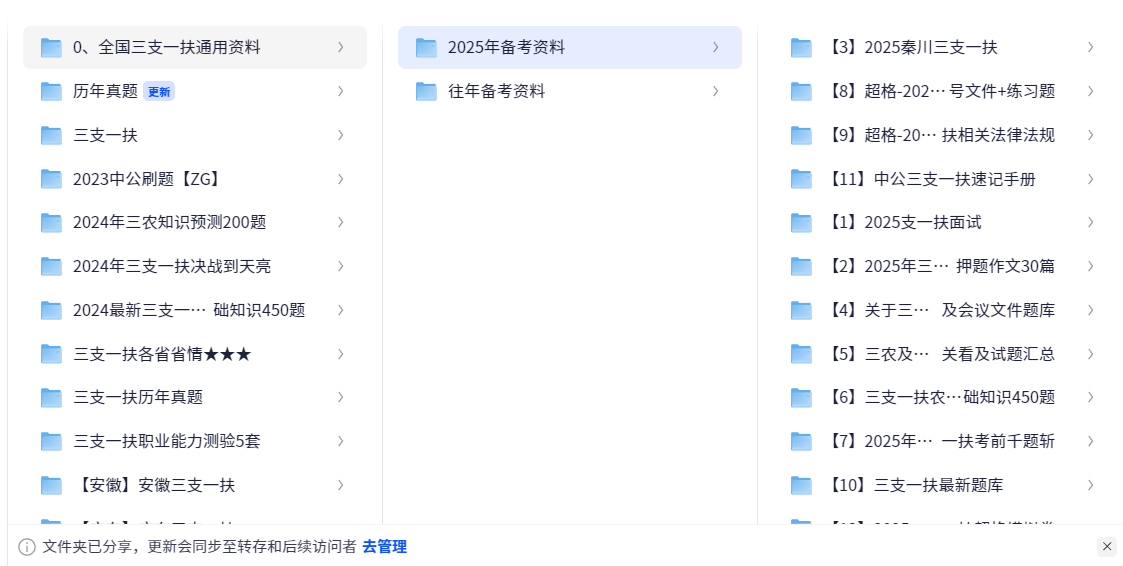Select folder name 2024年三支一扶决战到天亮
1123x566 pixels.
172,266
